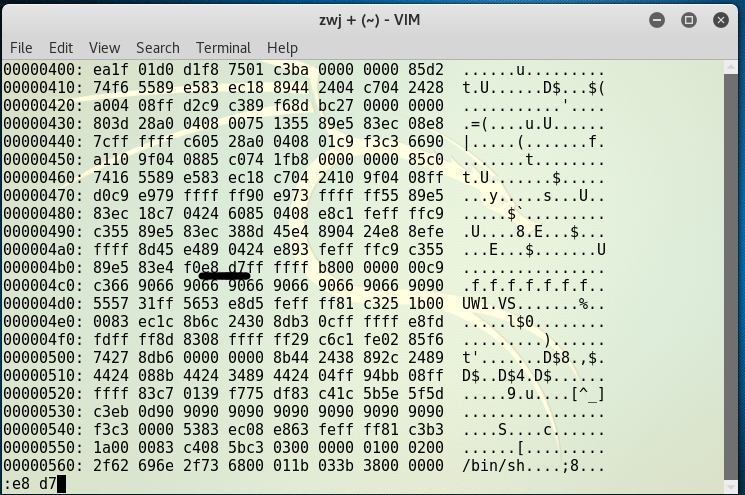Click offset '00000420:'
The width and height of the screenshot is (745, 495).
[x=43, y=105]
